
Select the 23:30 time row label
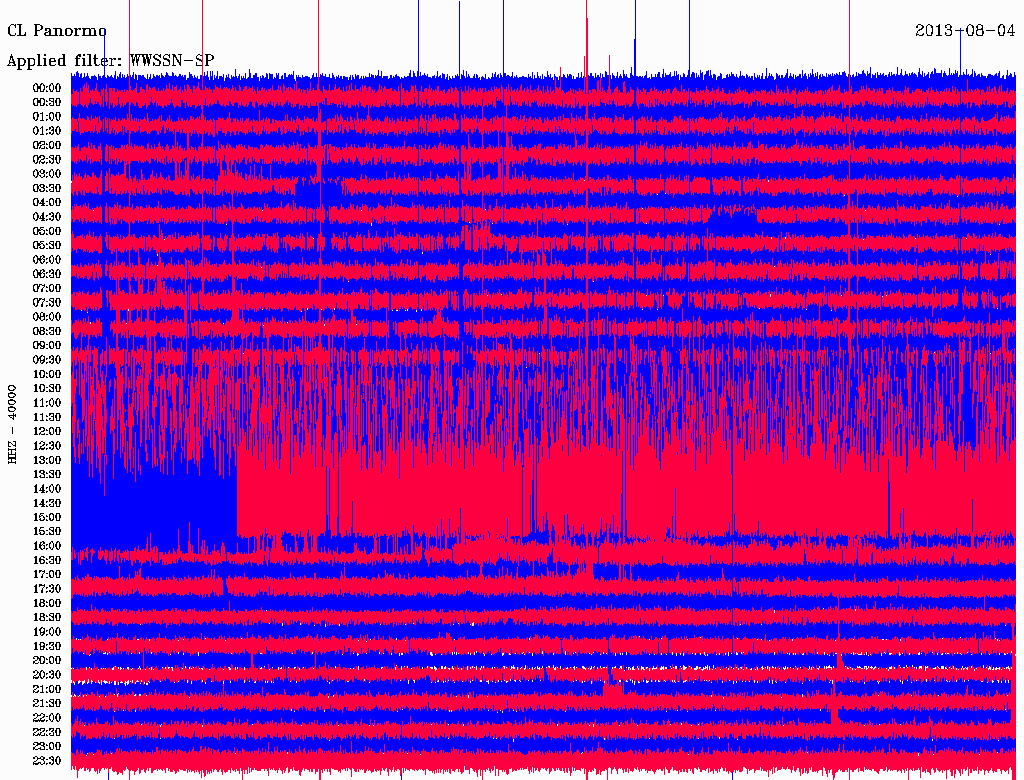pyautogui.click(x=47, y=761)
